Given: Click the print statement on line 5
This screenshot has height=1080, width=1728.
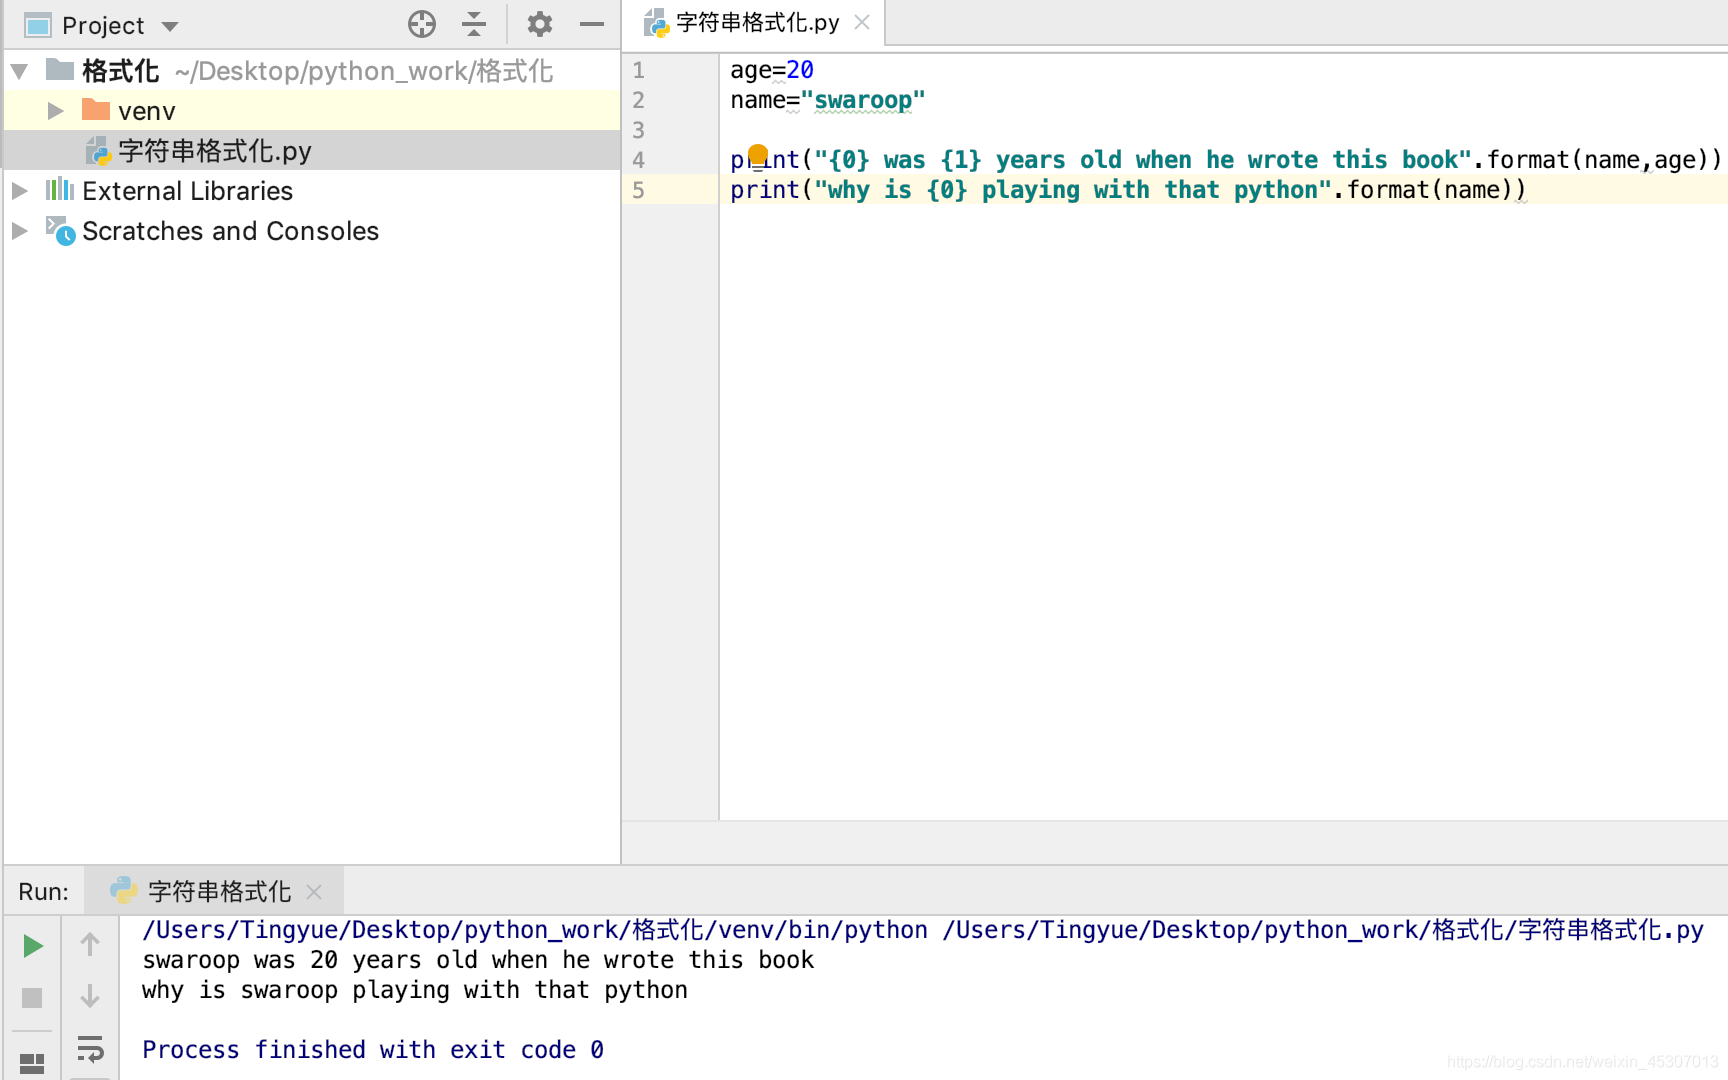Looking at the screenshot, I should pyautogui.click(x=1128, y=190).
